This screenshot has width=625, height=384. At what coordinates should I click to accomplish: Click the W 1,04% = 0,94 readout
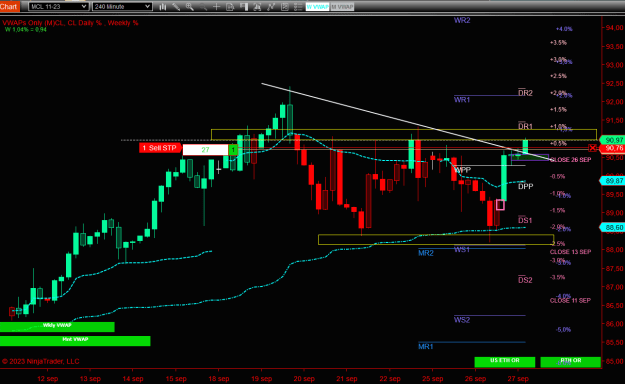[26, 30]
